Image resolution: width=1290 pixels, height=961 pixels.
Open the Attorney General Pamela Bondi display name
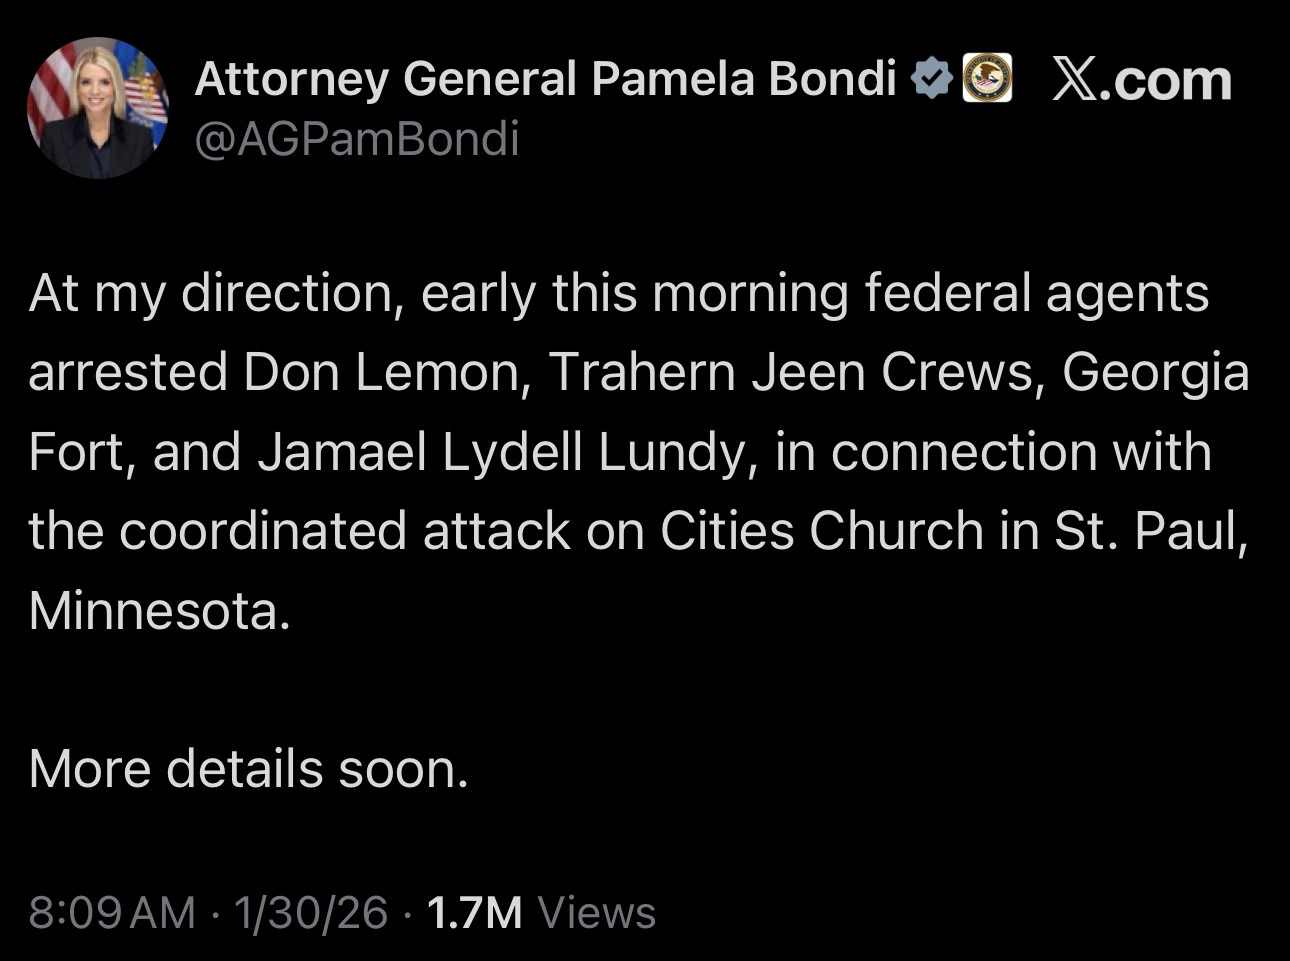tap(545, 79)
